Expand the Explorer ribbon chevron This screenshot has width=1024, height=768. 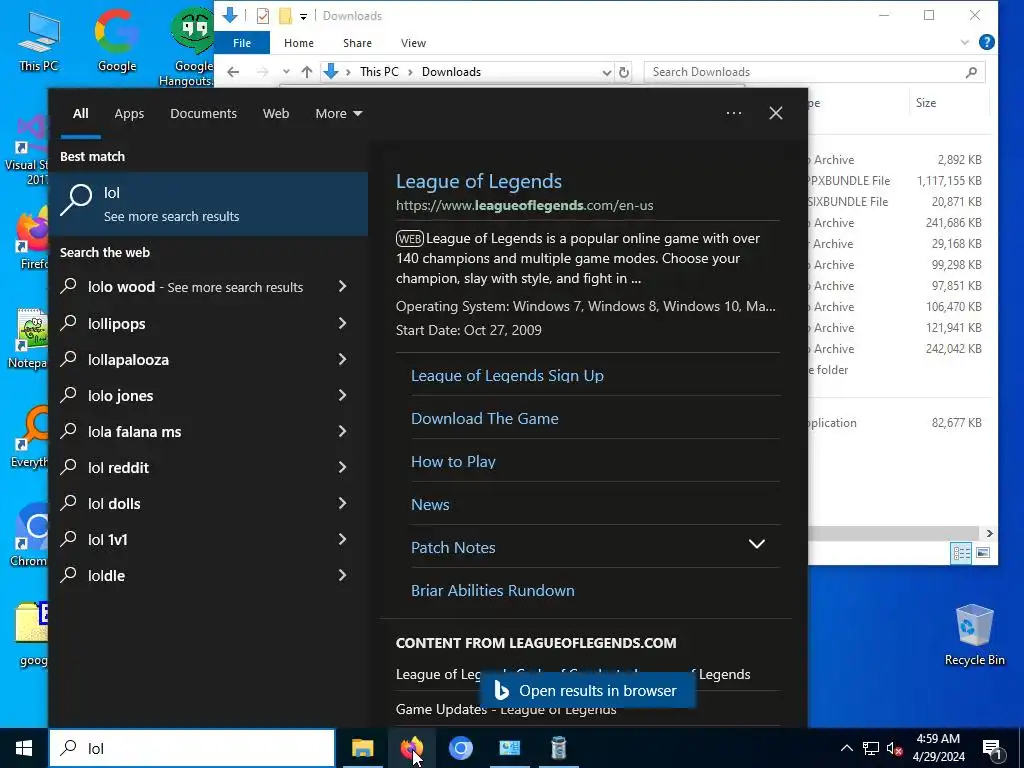[x=965, y=42]
